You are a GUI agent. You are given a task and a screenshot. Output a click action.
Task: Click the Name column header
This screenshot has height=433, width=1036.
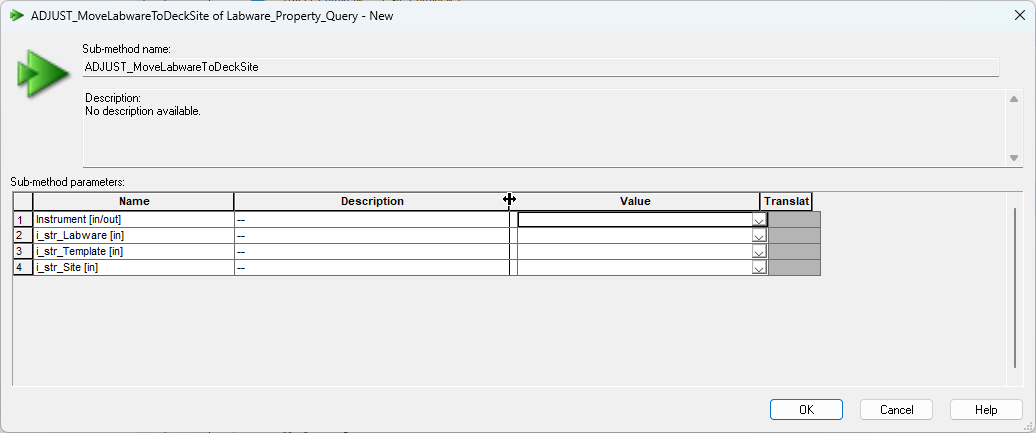[133, 201]
